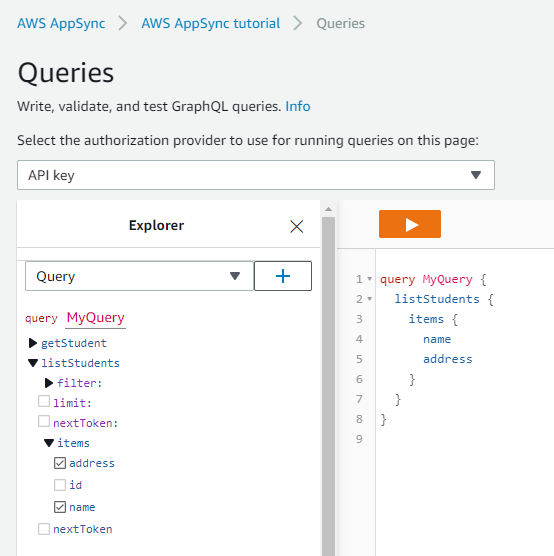The image size is (554, 556).
Task: Open the Query operation type dropdown
Action: [139, 276]
